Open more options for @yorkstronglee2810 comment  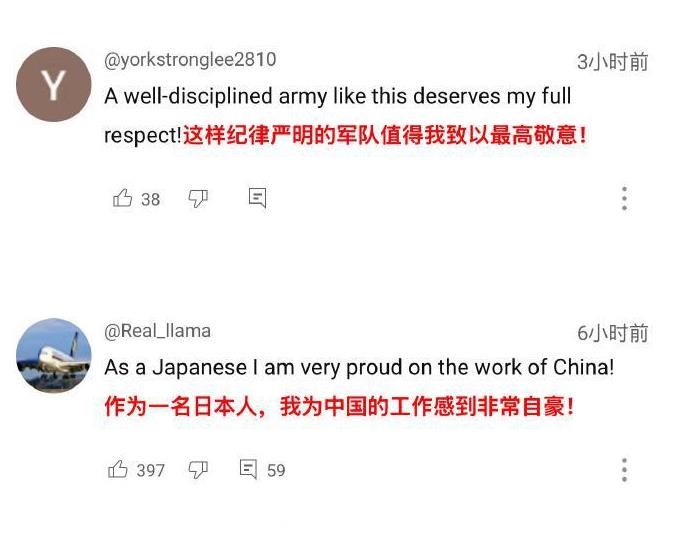pyautogui.click(x=624, y=198)
